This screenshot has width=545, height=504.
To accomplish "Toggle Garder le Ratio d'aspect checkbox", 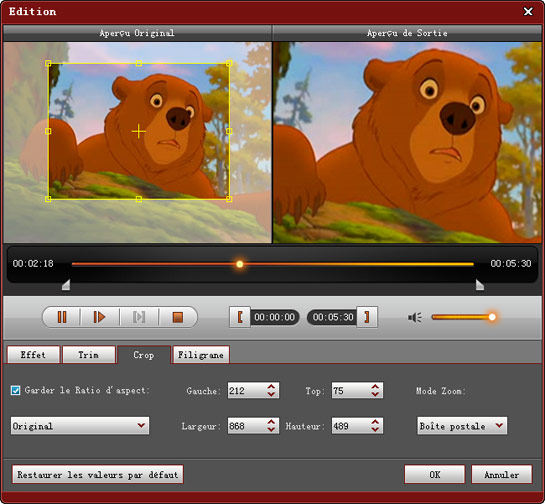I will 15,390.
